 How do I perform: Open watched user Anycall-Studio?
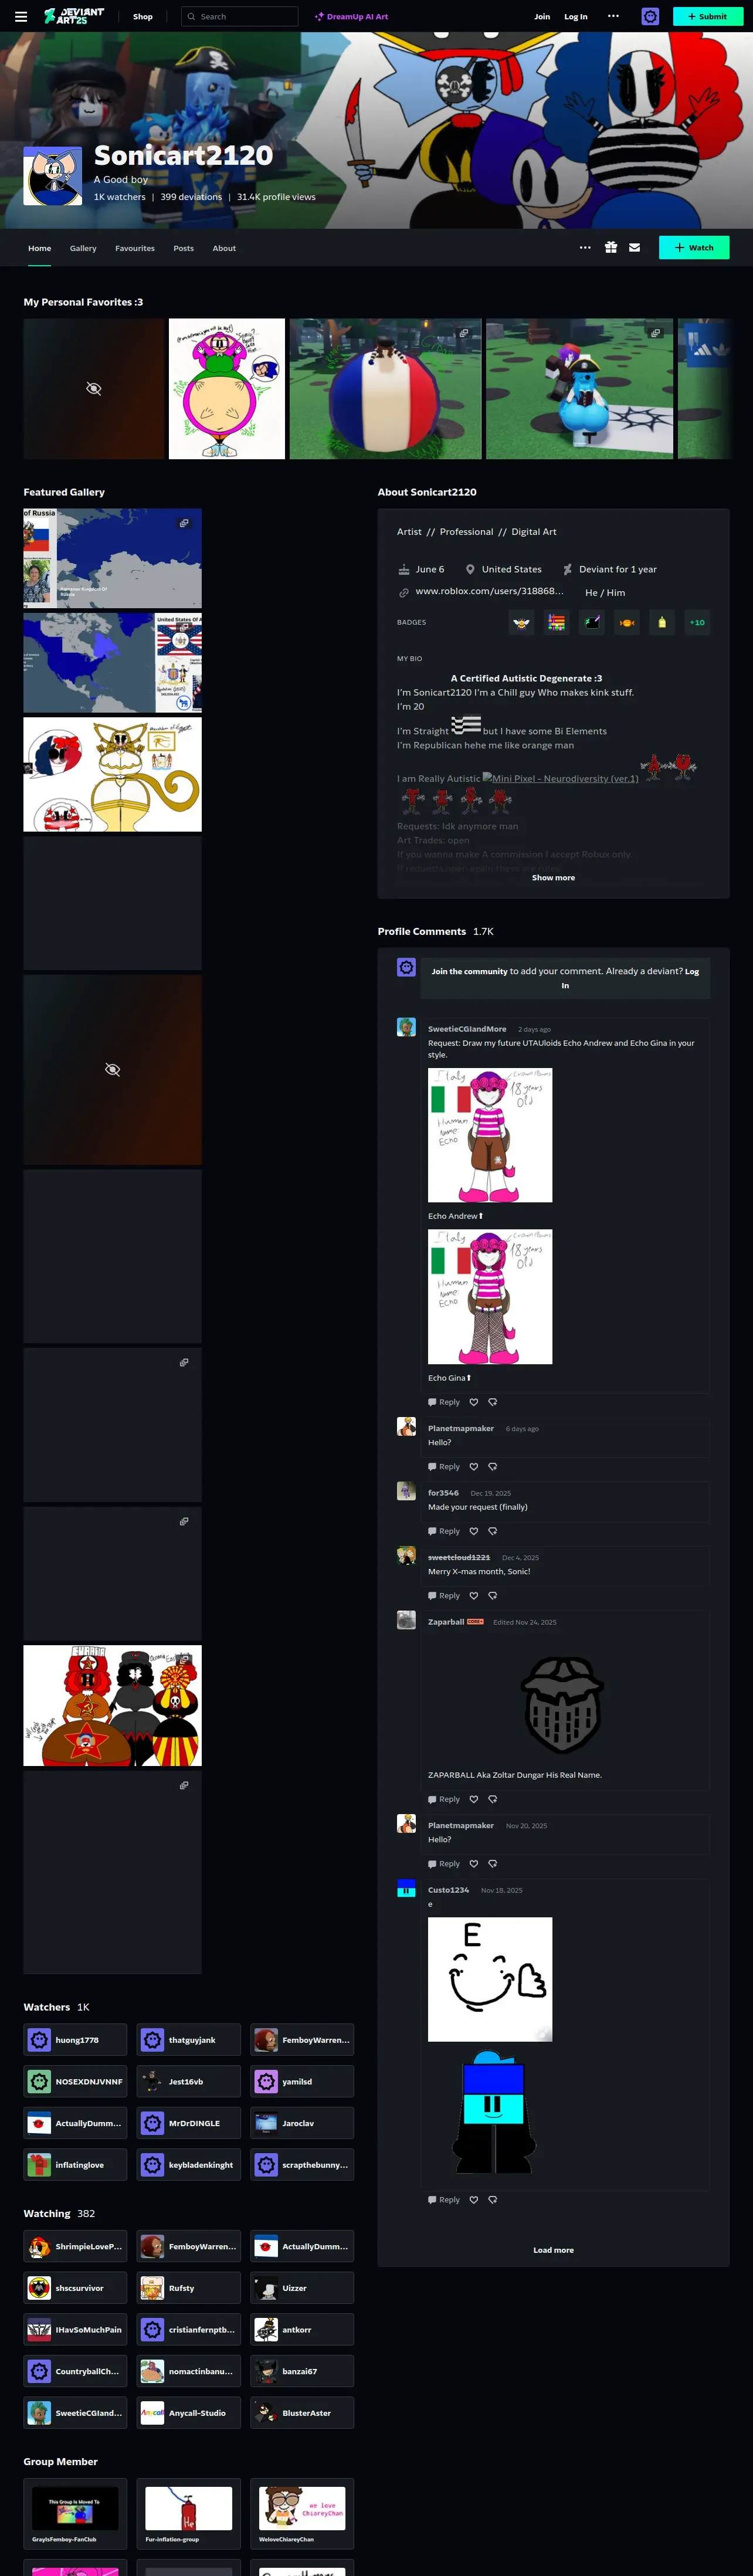coord(189,2413)
